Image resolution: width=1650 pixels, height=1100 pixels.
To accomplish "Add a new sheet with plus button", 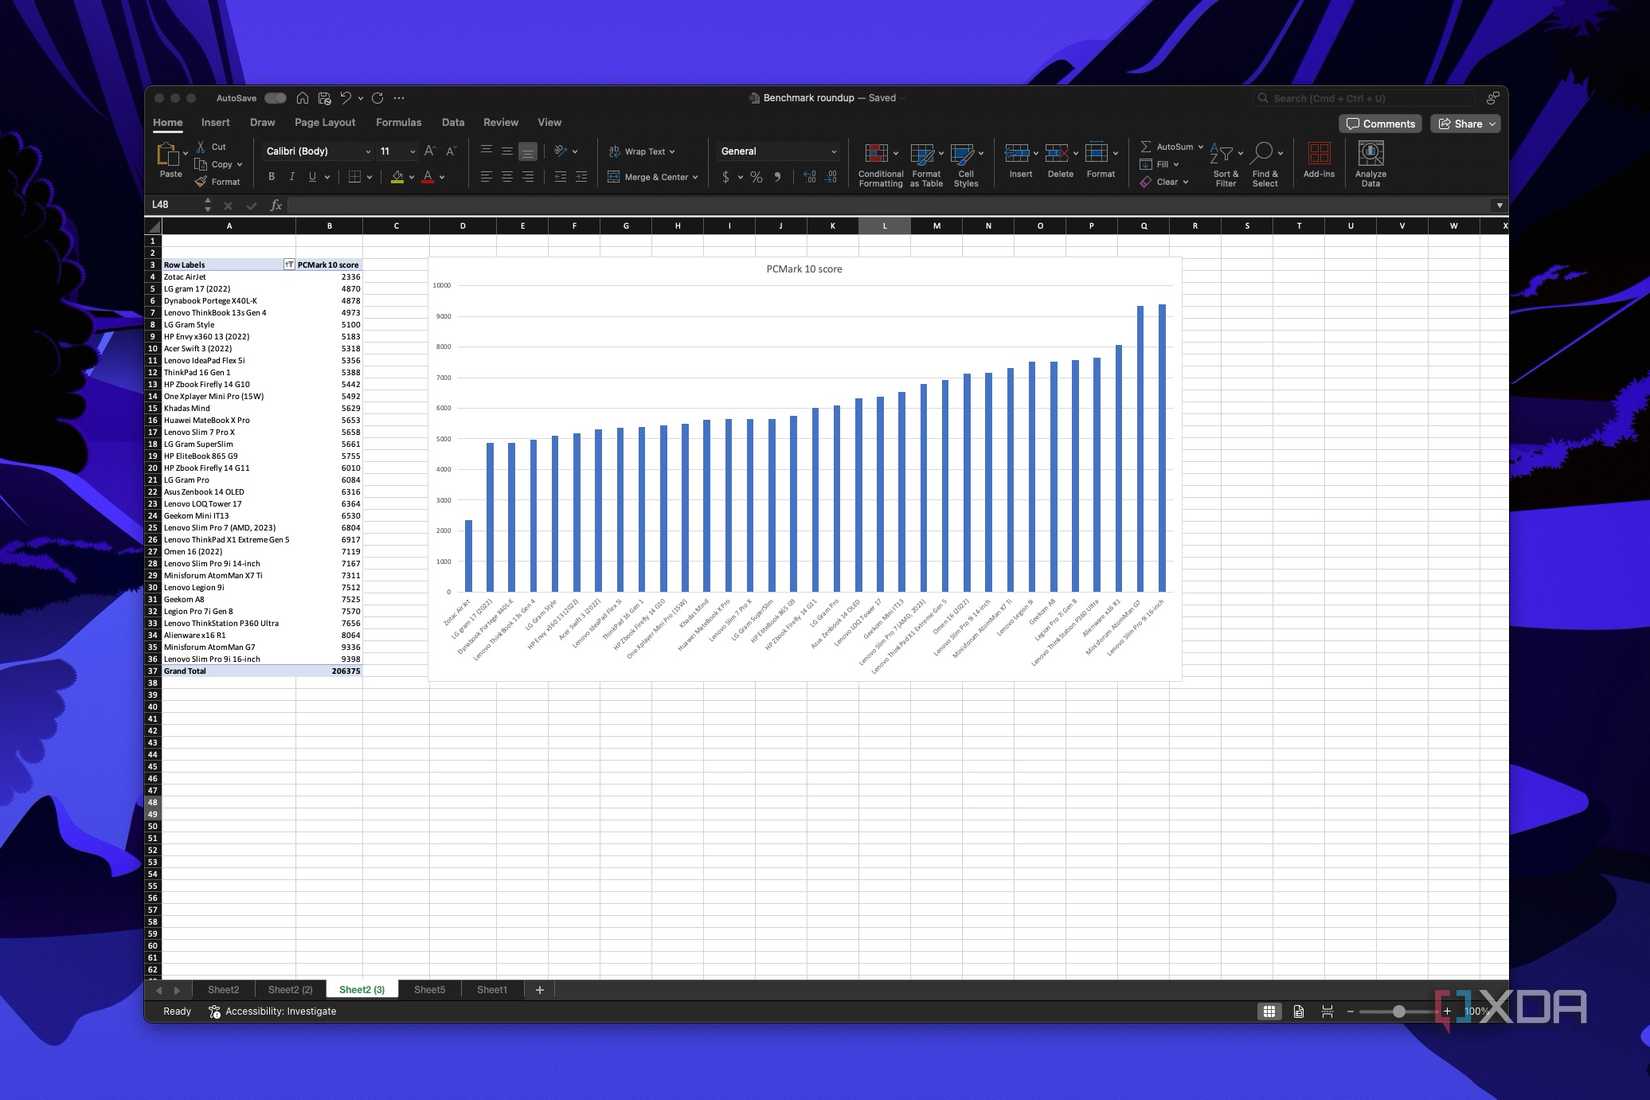I will coord(540,990).
